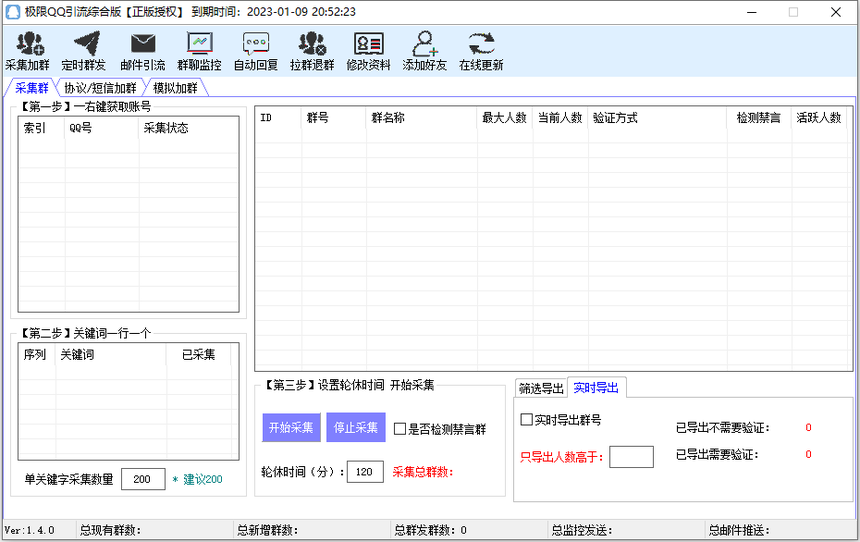Image resolution: width=860 pixels, height=542 pixels.
Task: Click the 停止采集 button
Action: click(355, 427)
